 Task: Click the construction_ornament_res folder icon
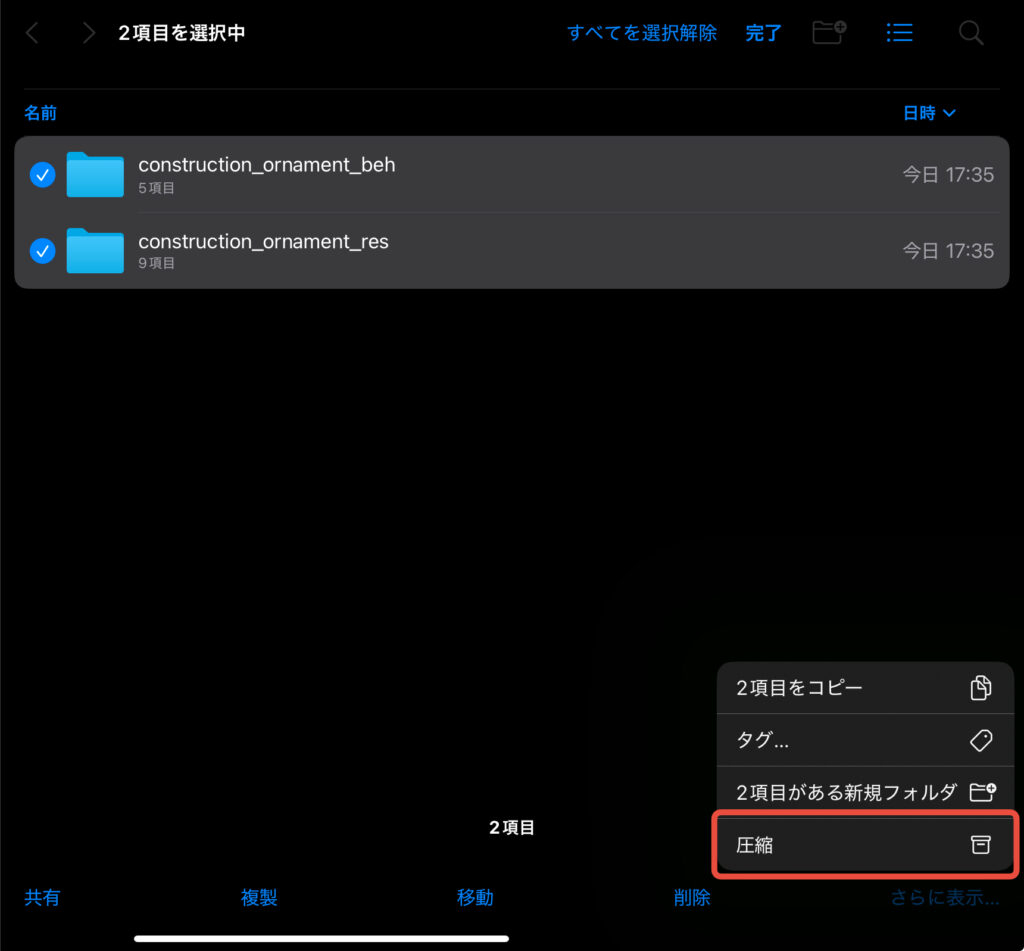[x=95, y=251]
